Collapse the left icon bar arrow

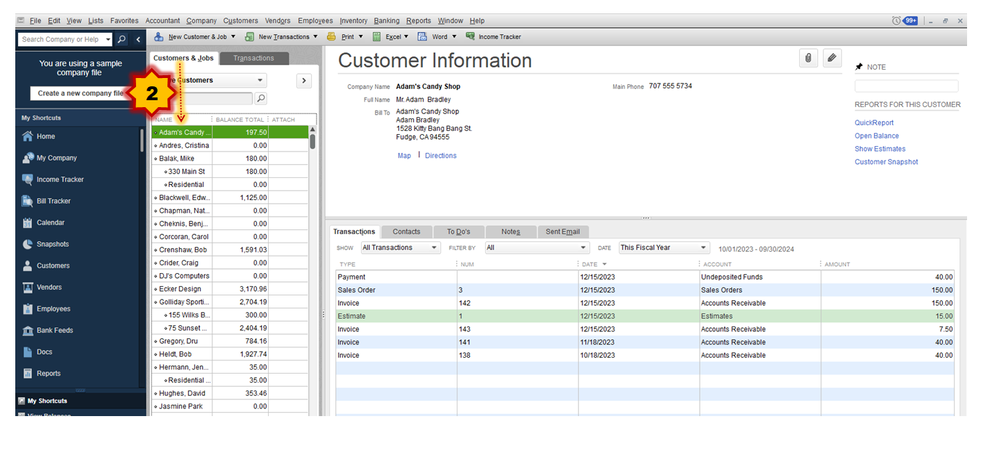click(138, 40)
